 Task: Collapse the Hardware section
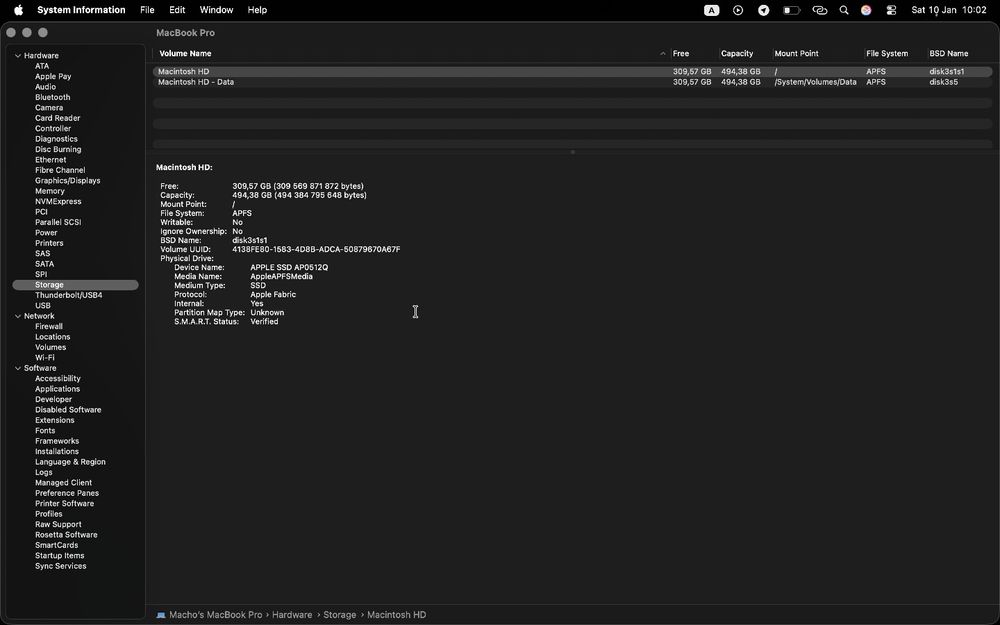coord(18,55)
